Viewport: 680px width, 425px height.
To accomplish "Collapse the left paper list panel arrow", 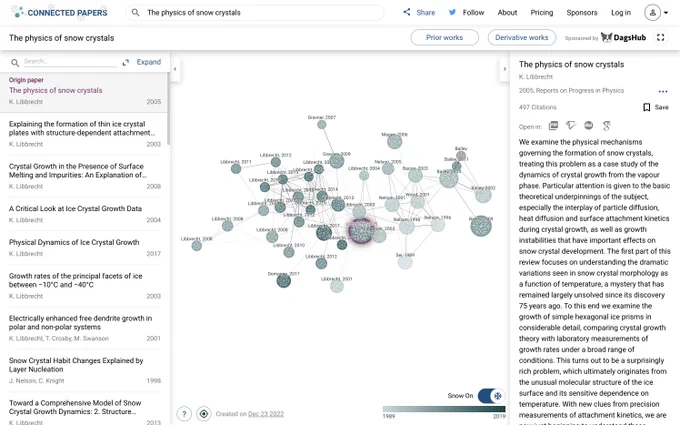I will point(175,69).
